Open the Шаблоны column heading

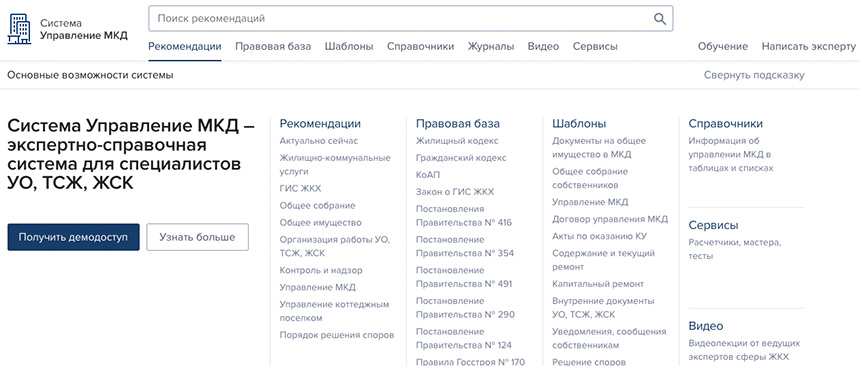point(579,124)
